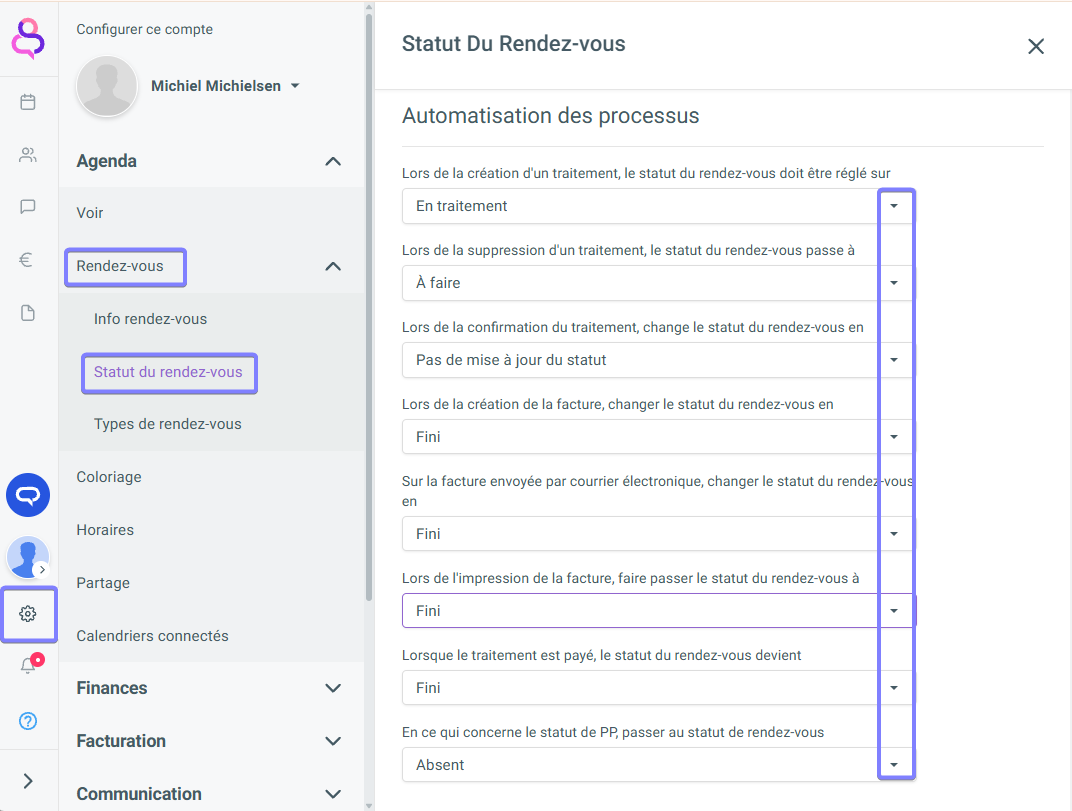Collapse the Agenda section
This screenshot has height=811, width=1072.
tap(333, 161)
